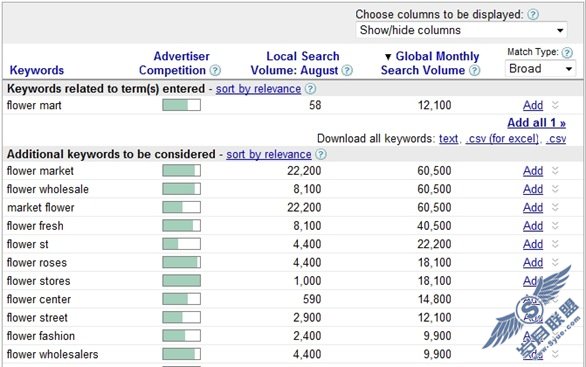
Task: Download keywords as .csv (for excel)
Action: coord(502,139)
